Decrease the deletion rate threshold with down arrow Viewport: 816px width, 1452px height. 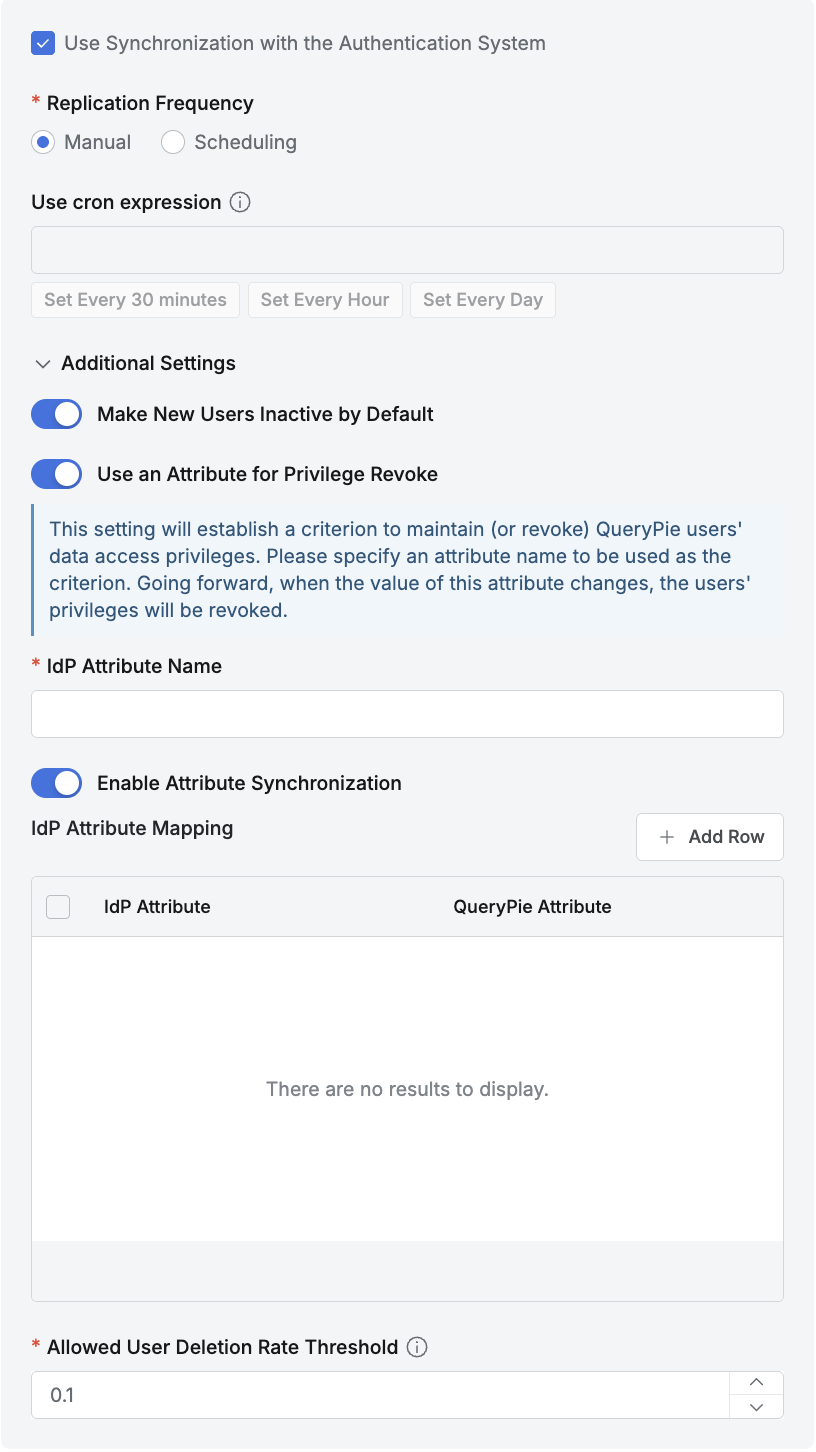756,1407
